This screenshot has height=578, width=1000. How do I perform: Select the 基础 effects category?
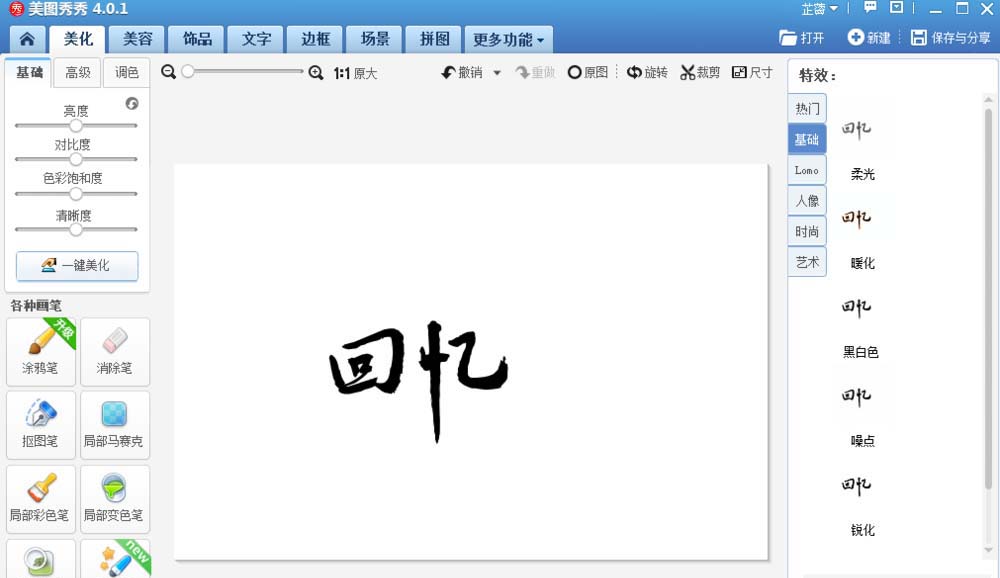(807, 139)
